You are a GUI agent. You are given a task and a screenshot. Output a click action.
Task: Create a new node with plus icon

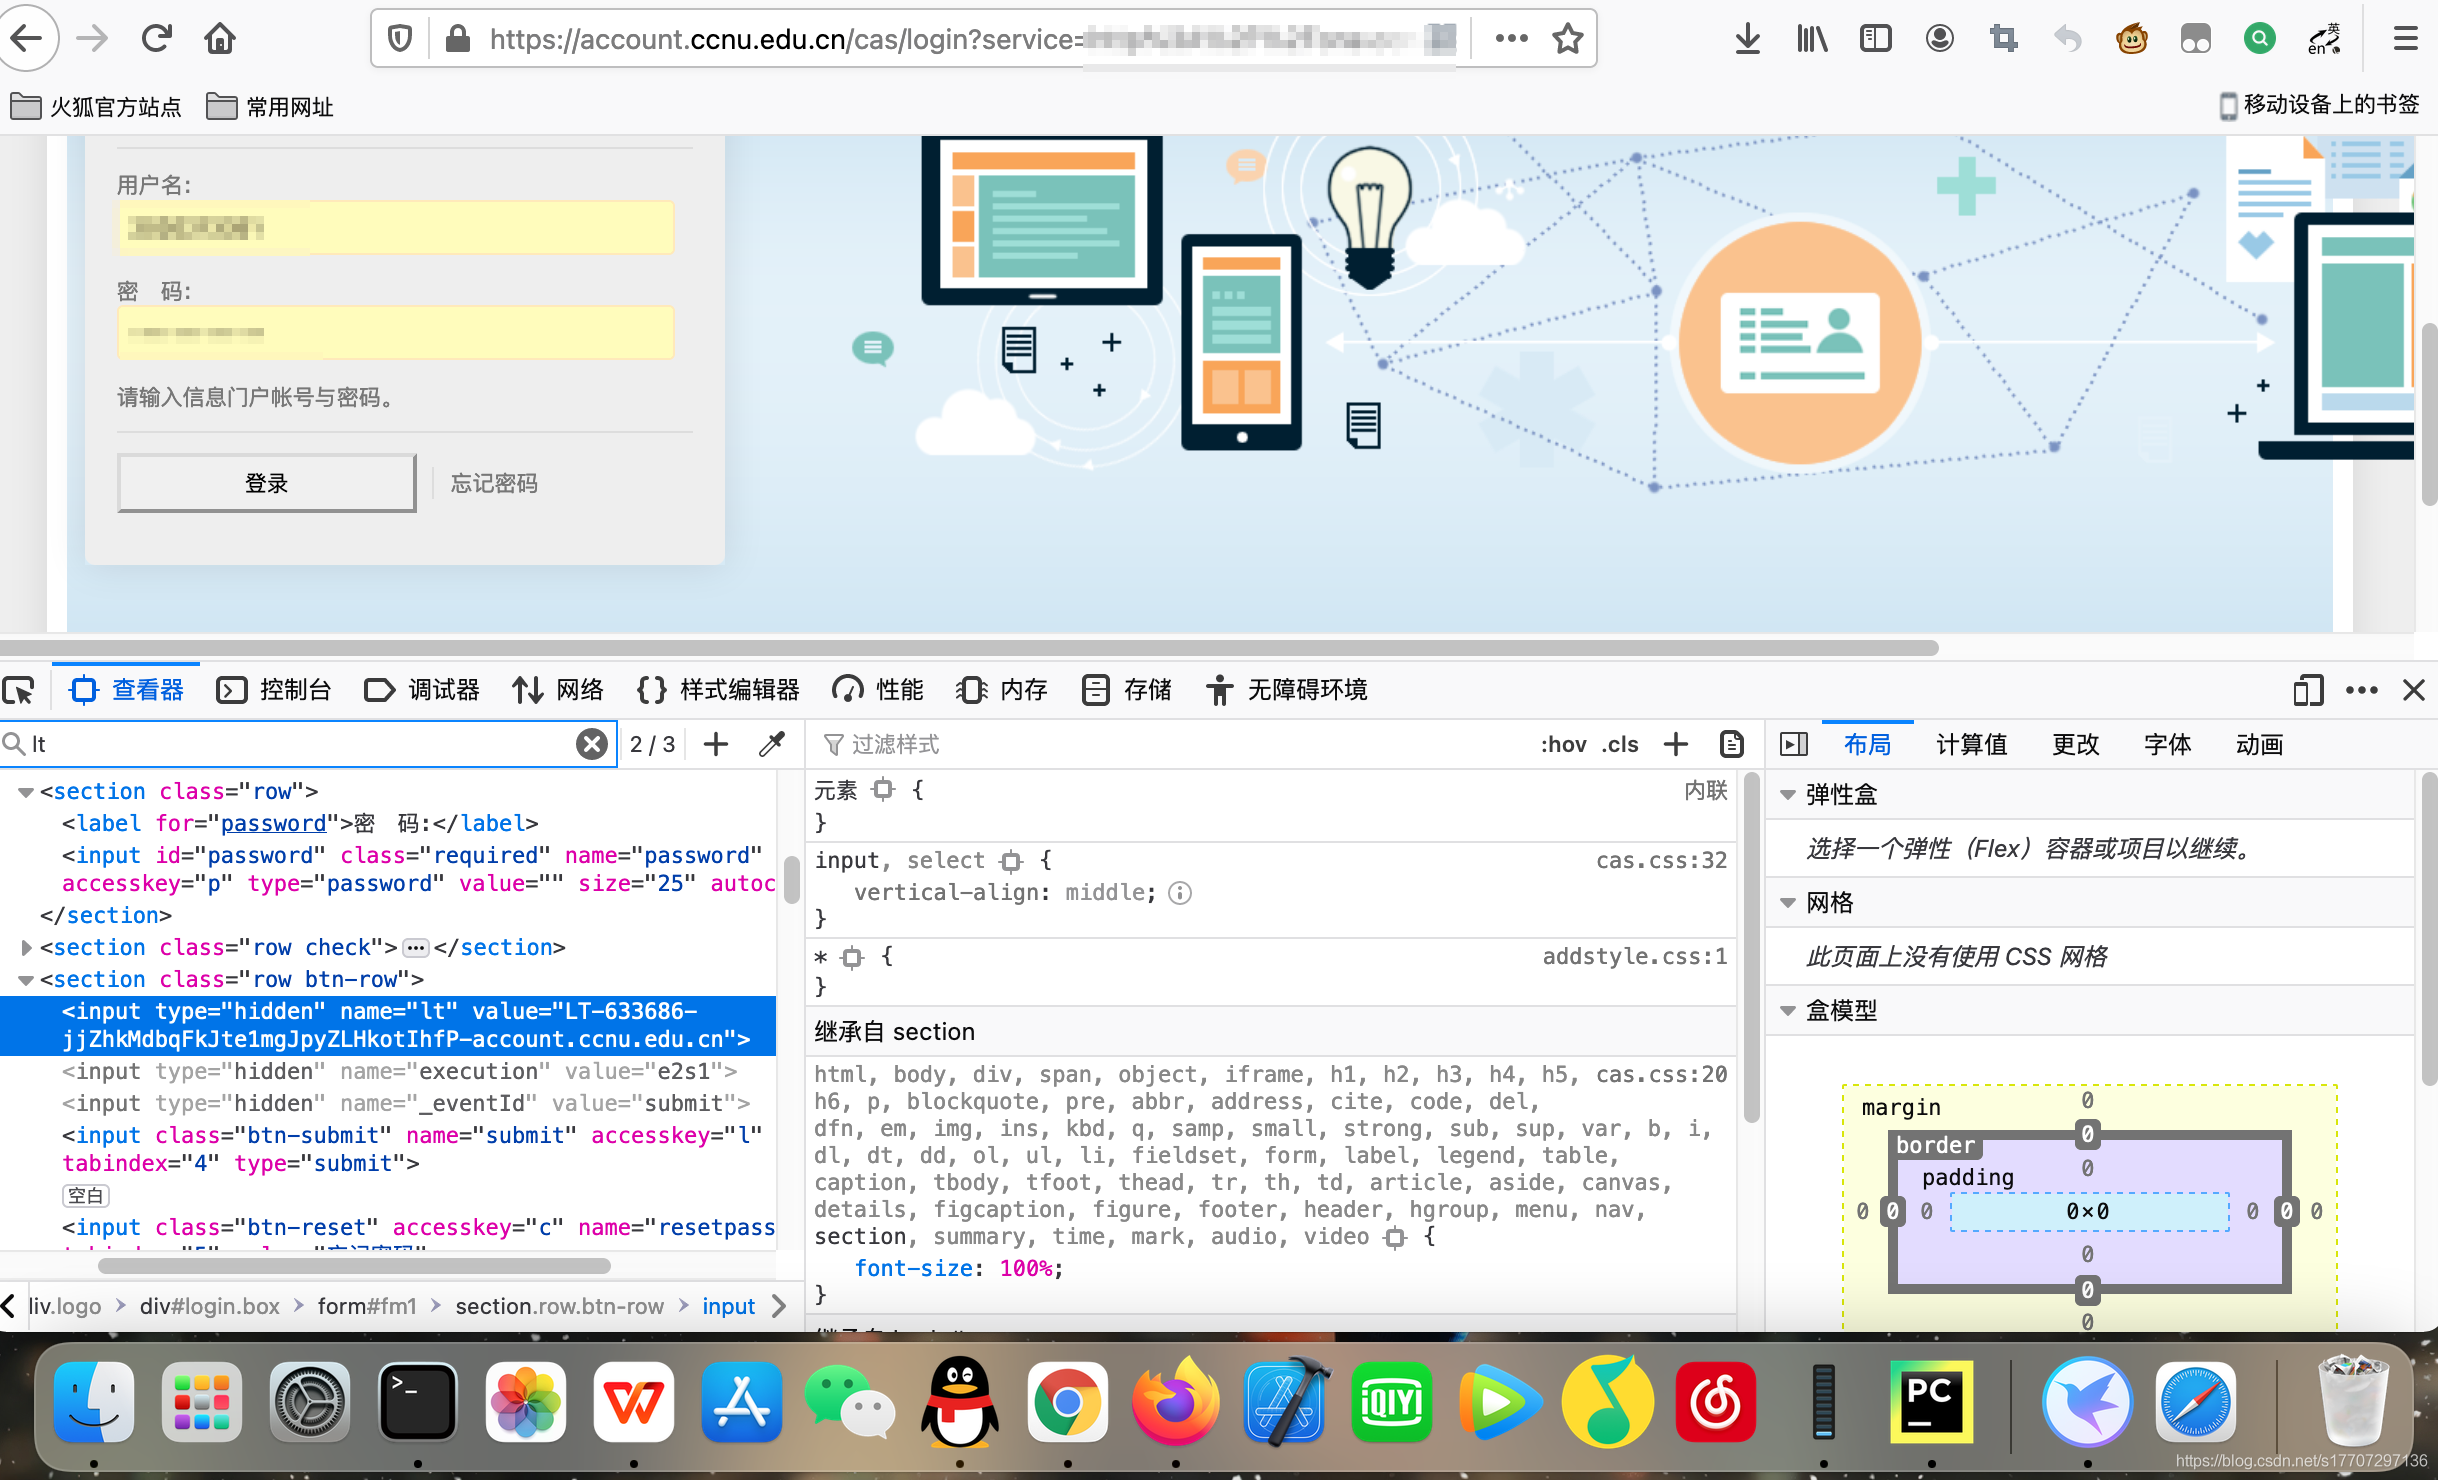pos(716,744)
